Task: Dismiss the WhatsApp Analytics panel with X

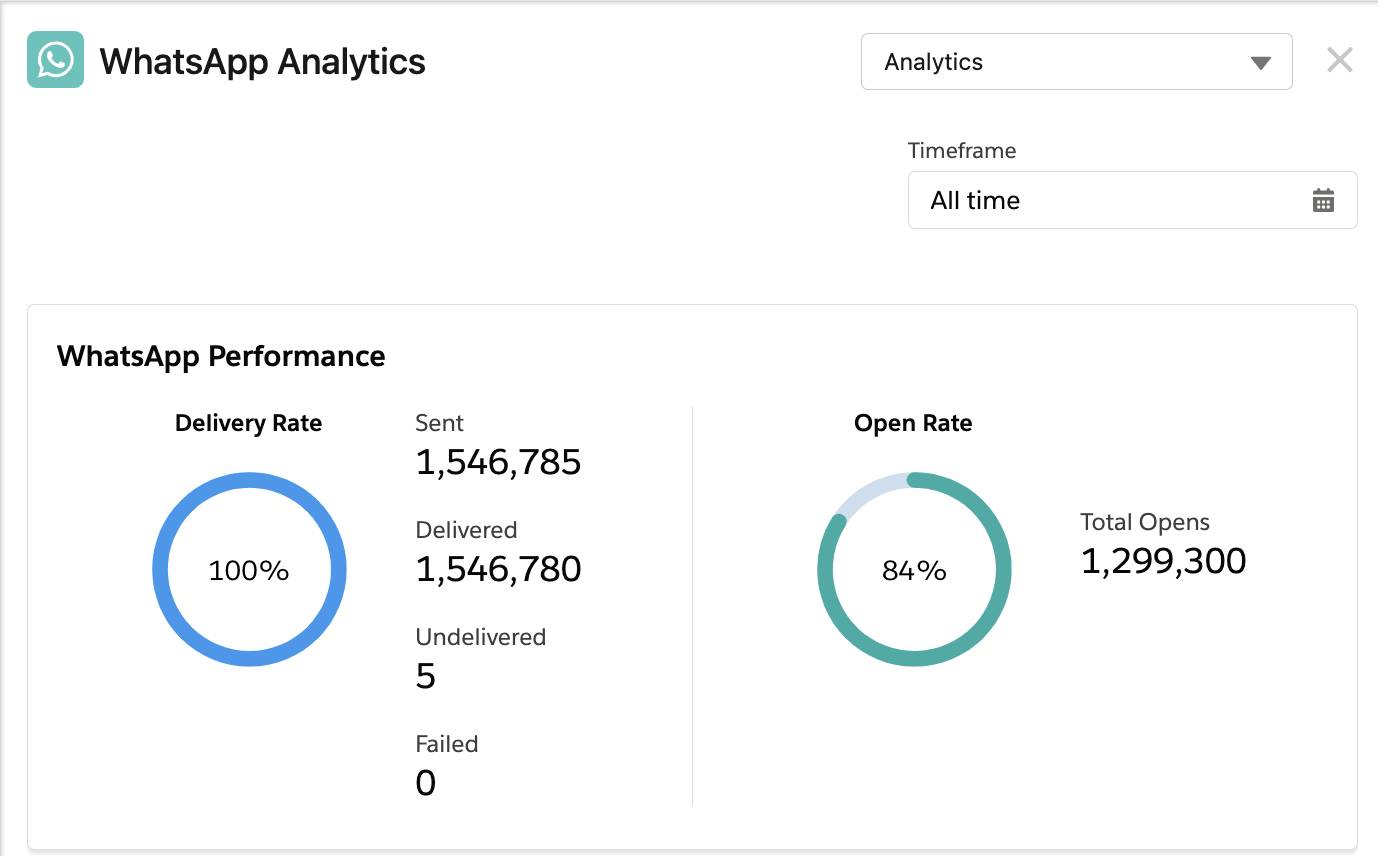Action: (1339, 61)
